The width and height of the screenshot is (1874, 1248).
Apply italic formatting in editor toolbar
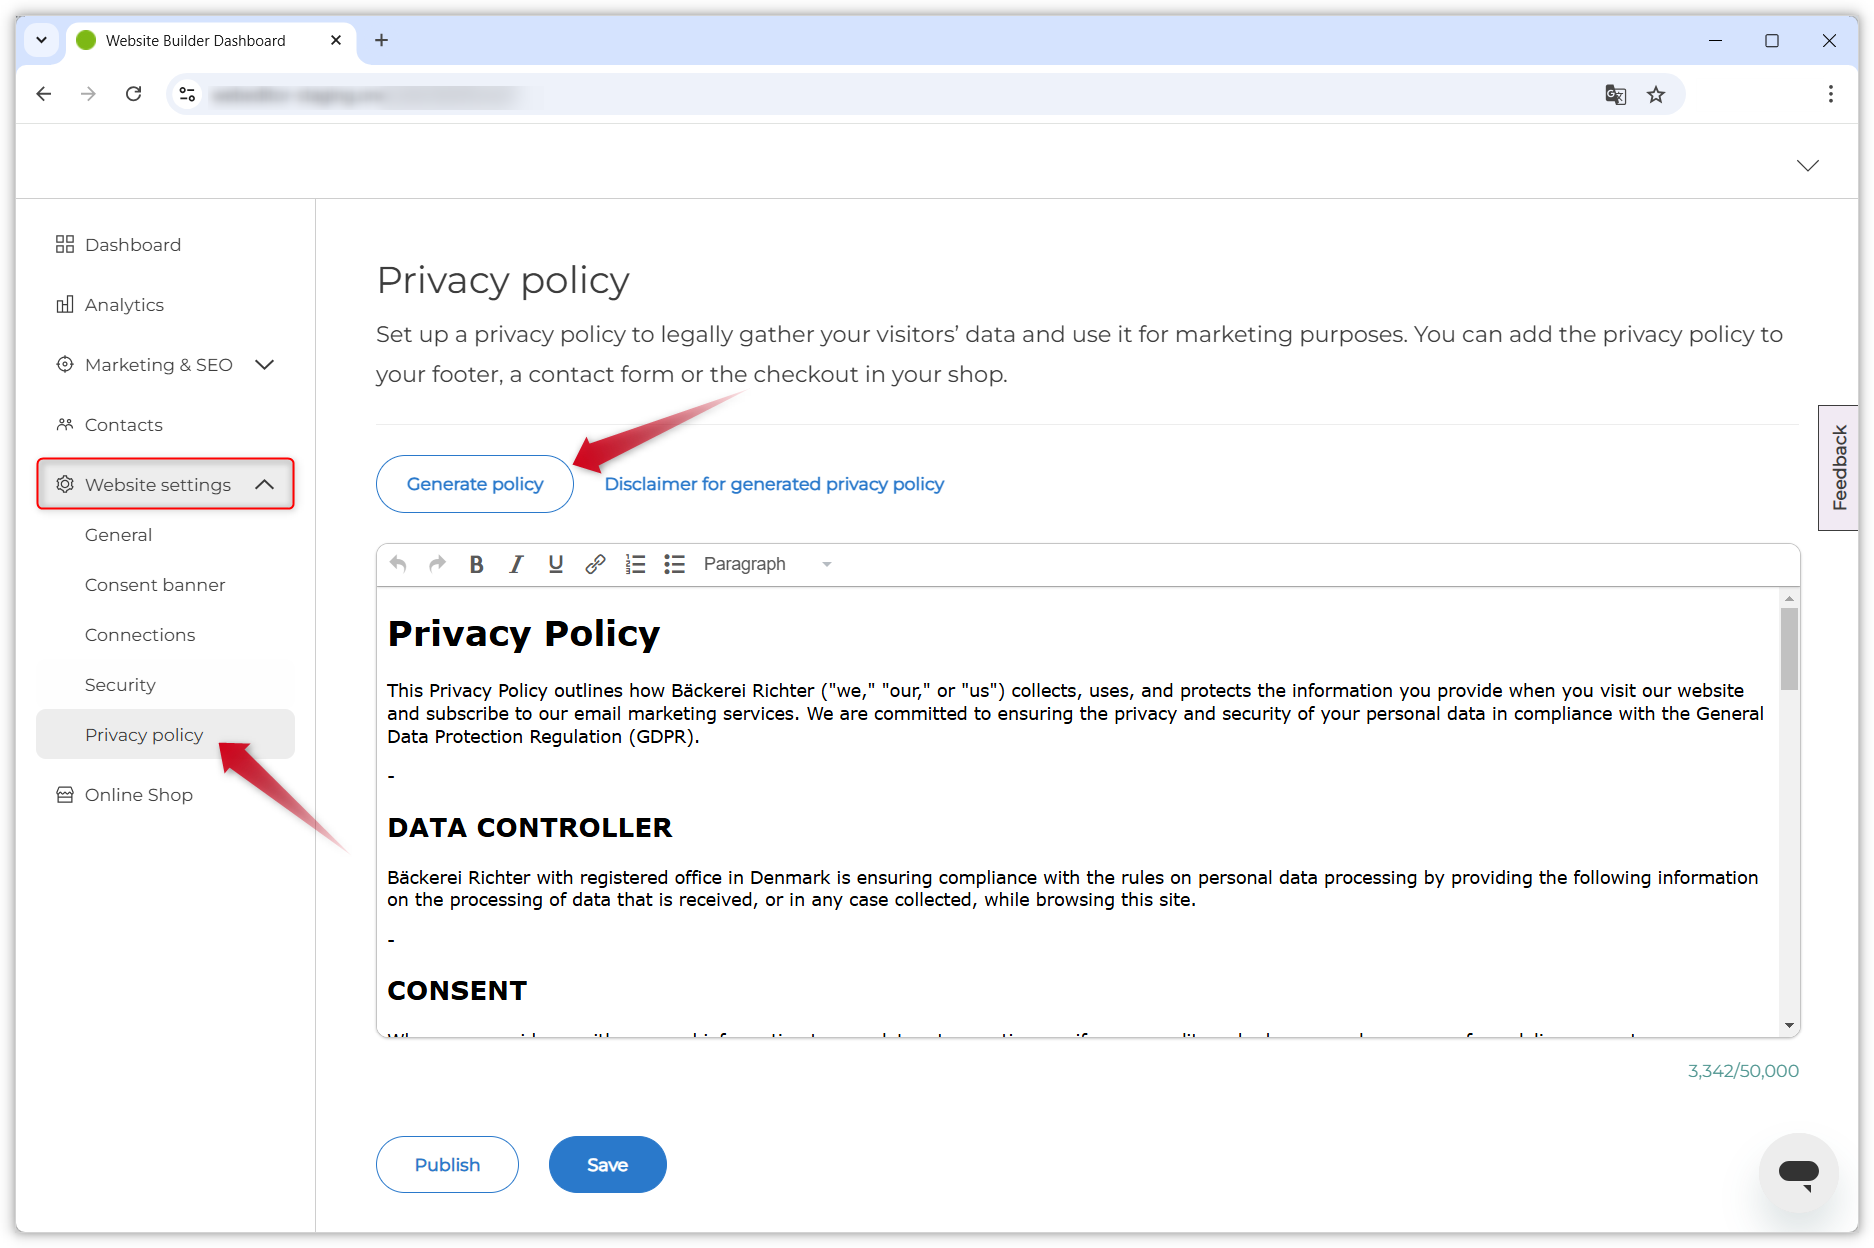point(516,565)
